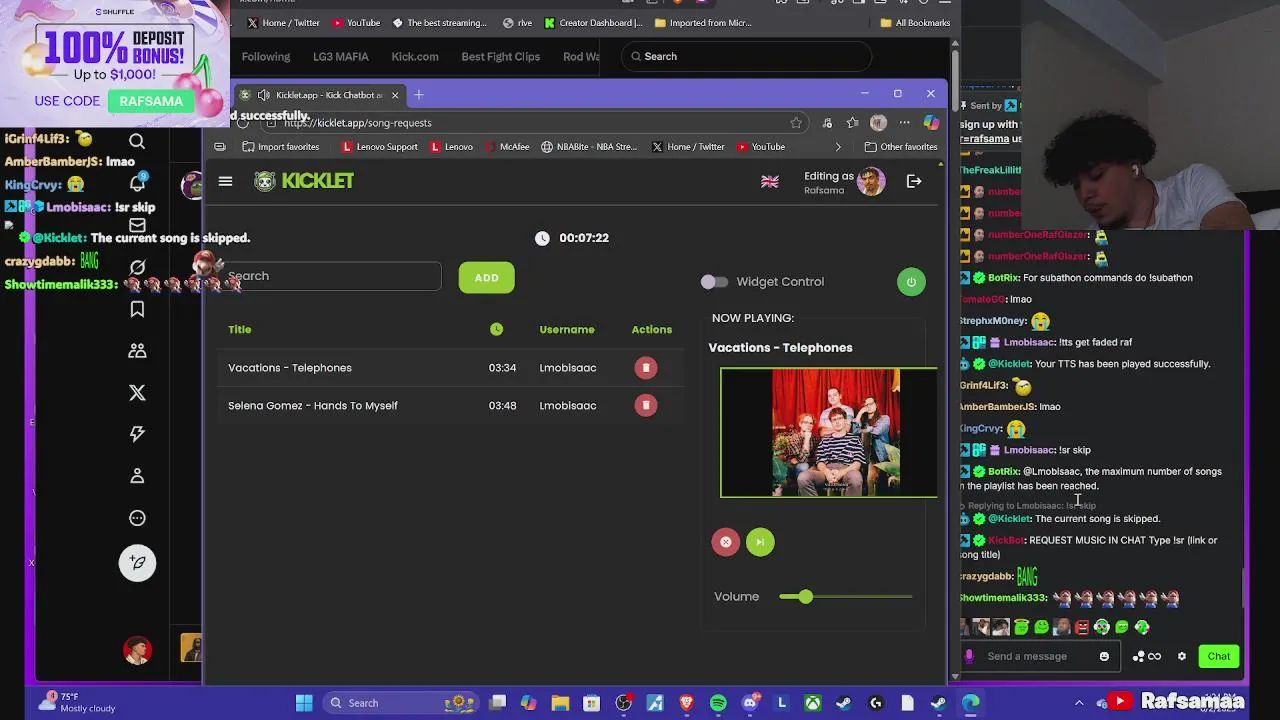Click the green ADD button
Image resolution: width=1280 pixels, height=720 pixels.
[487, 277]
